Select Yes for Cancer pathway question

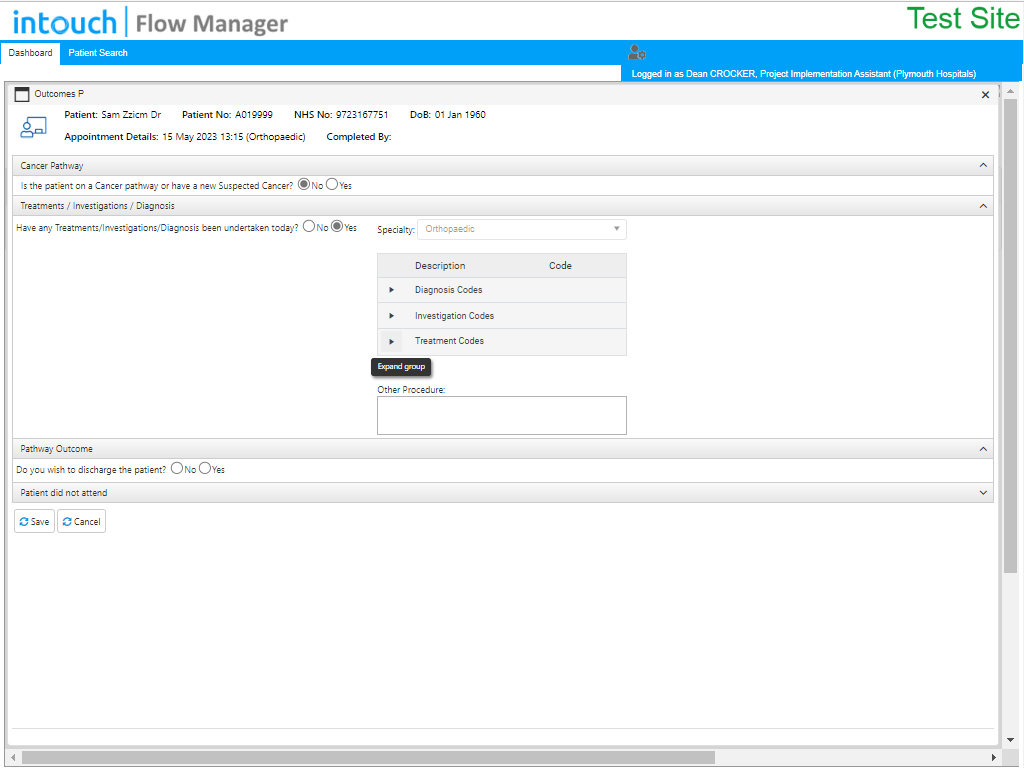[x=332, y=184]
